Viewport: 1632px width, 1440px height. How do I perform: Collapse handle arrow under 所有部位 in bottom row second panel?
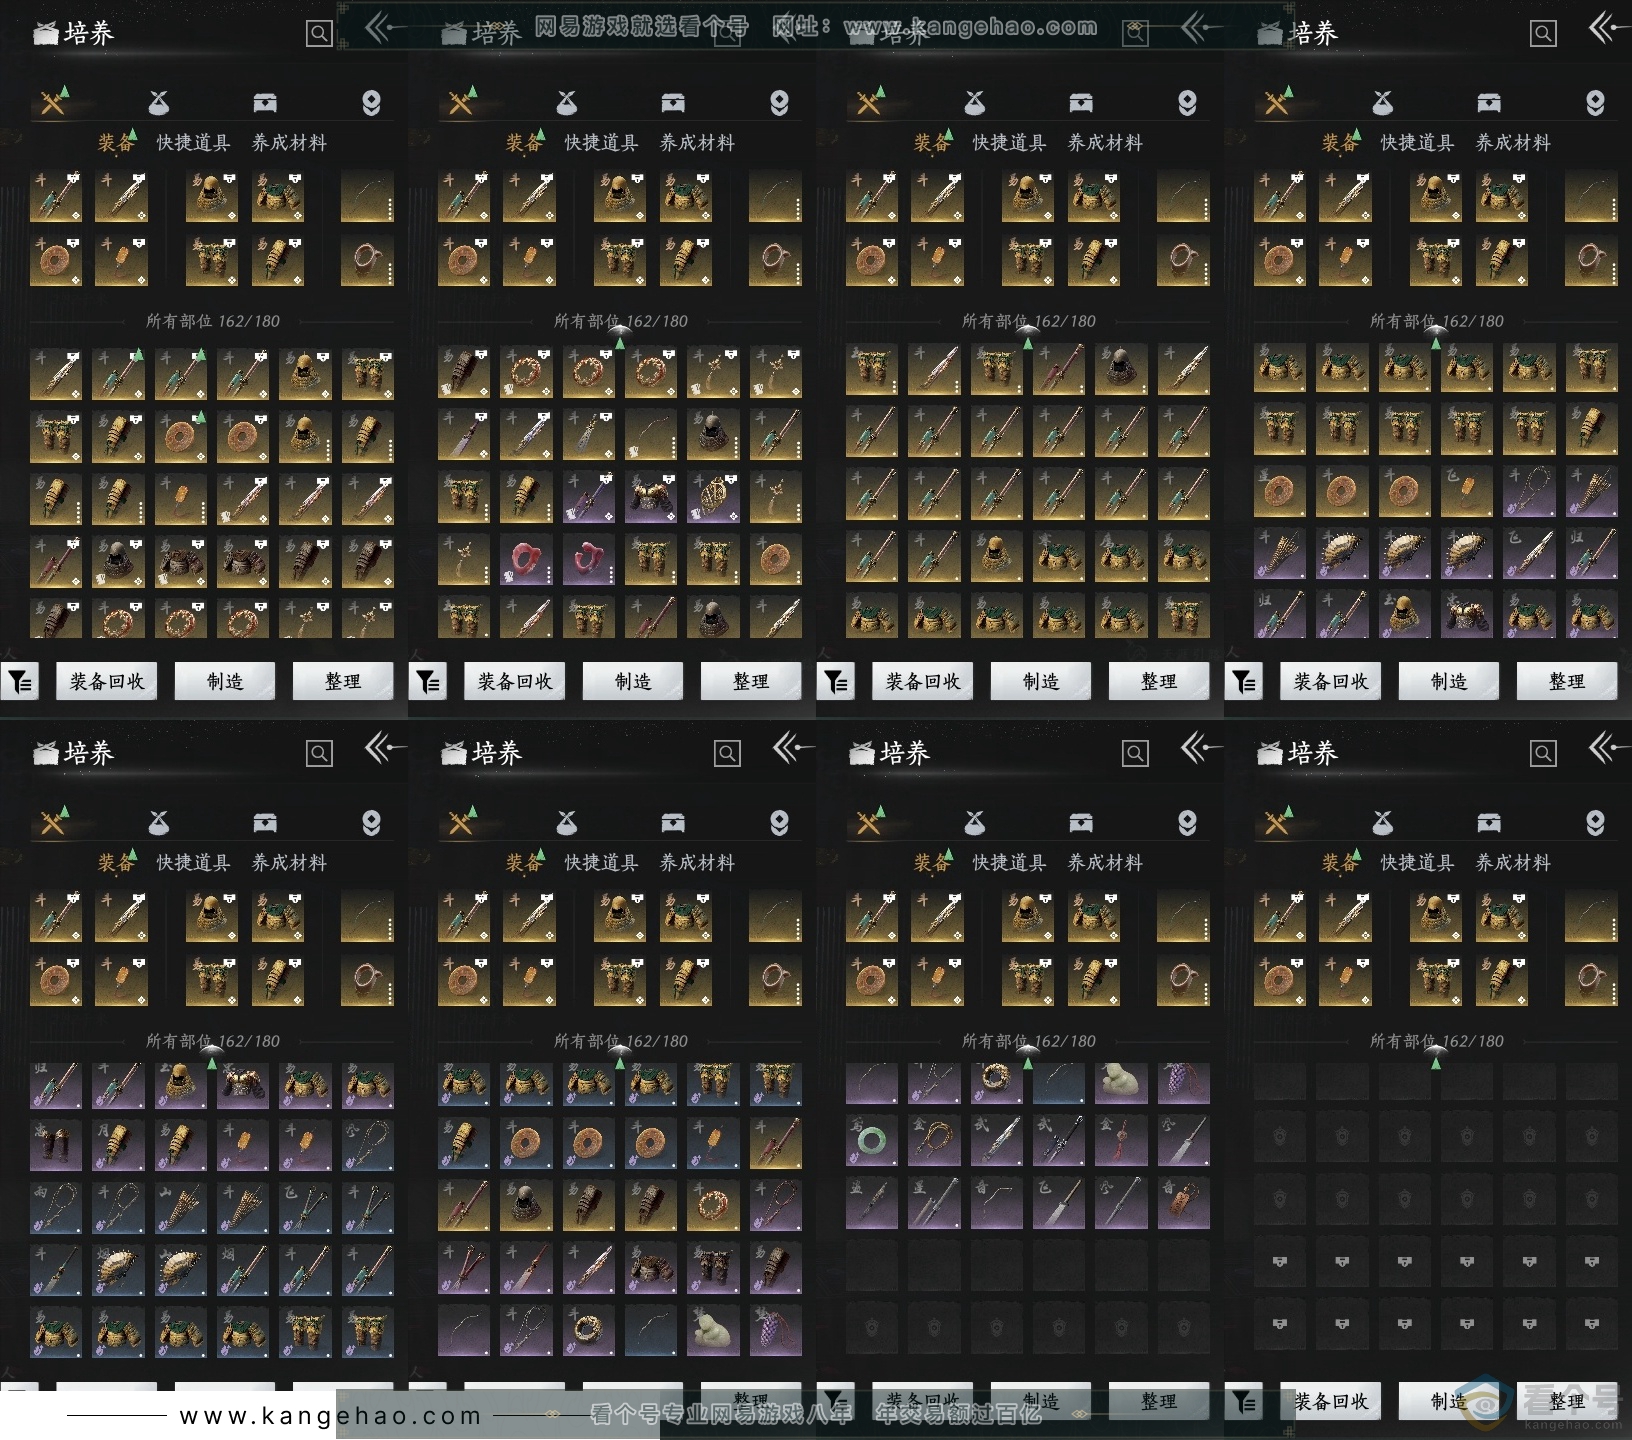[620, 1057]
